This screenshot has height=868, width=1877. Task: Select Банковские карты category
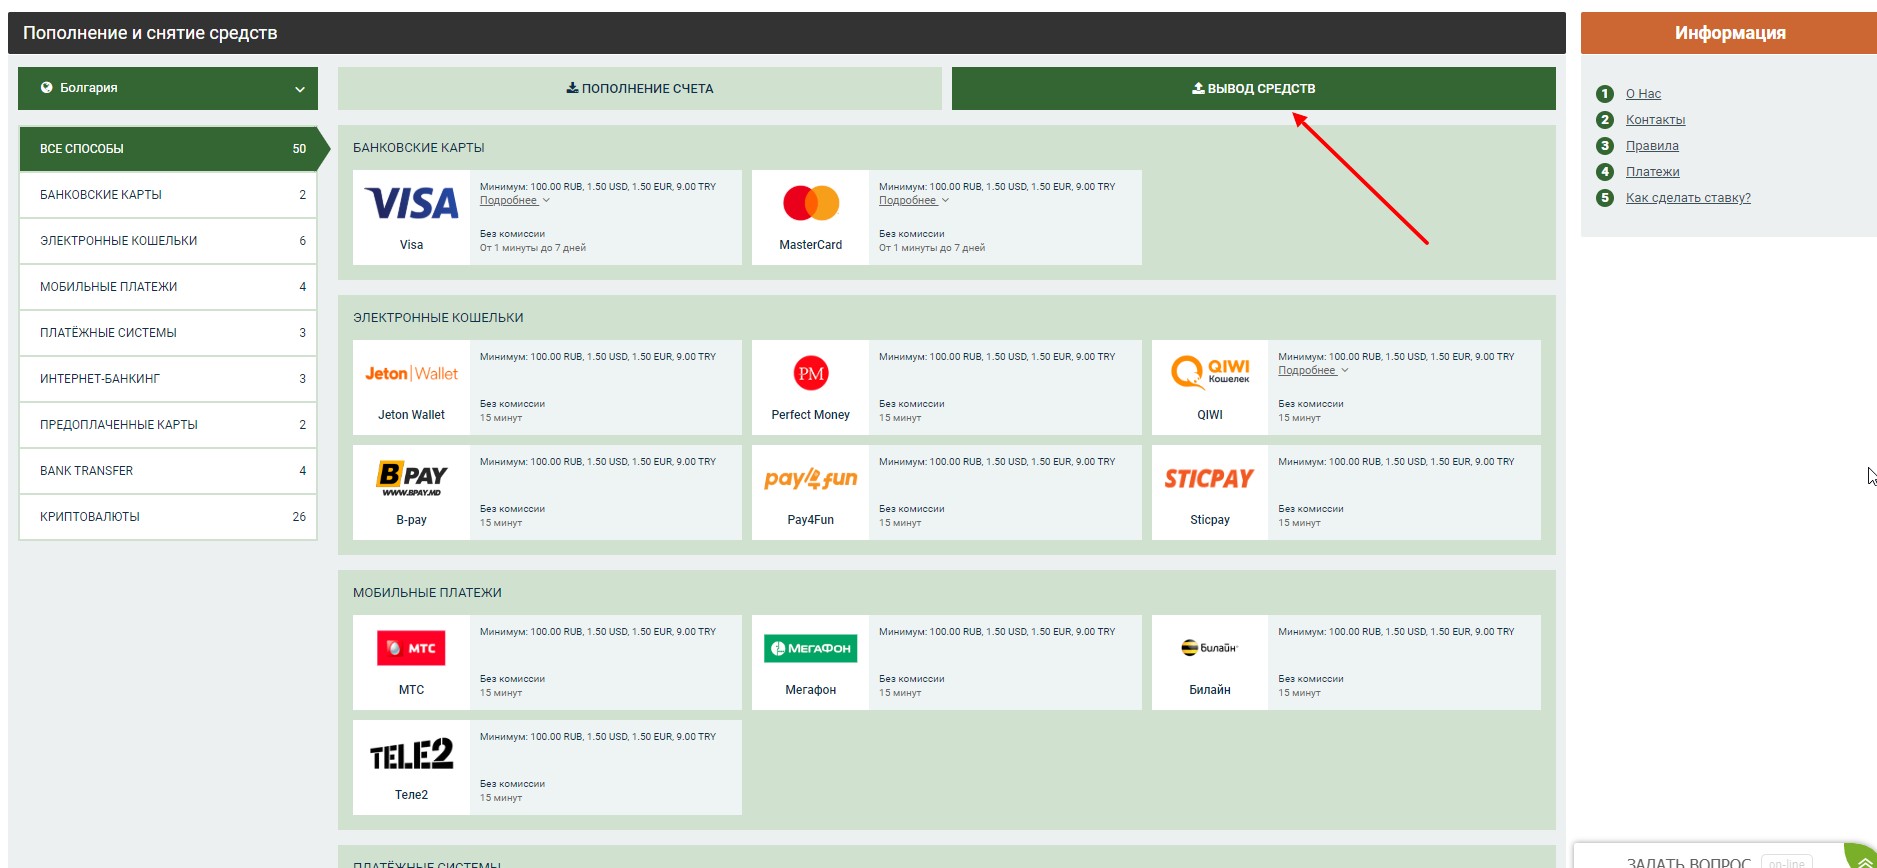(x=168, y=195)
